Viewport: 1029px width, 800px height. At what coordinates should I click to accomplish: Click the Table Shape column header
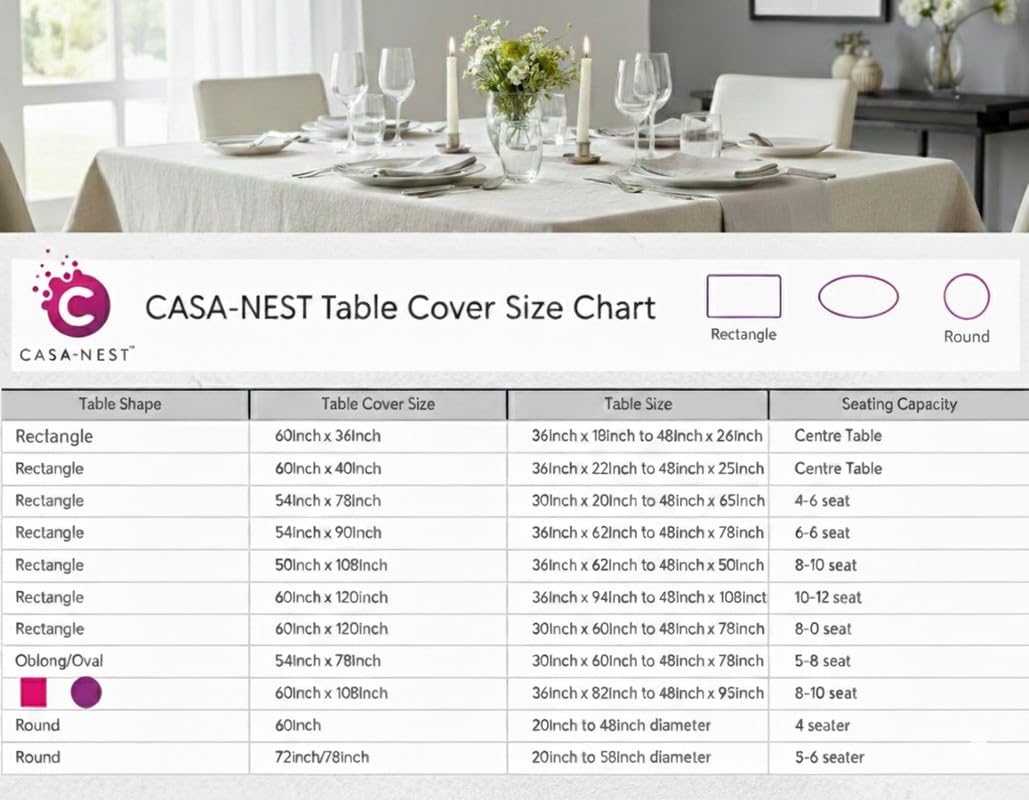tap(120, 404)
